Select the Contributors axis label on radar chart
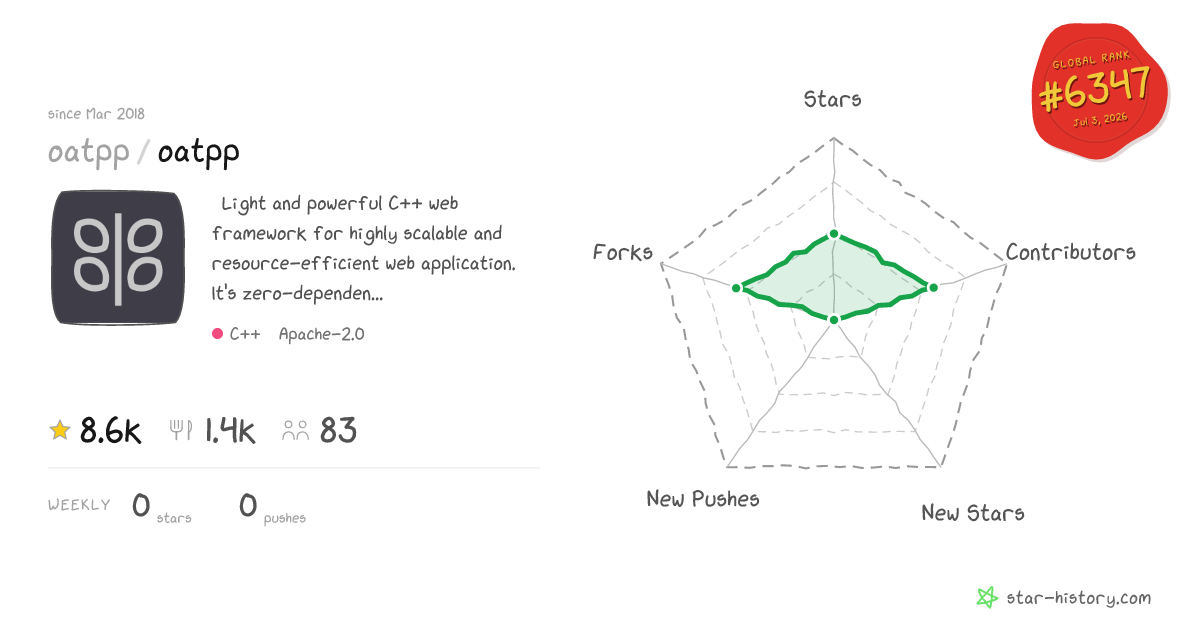 click(x=1071, y=252)
